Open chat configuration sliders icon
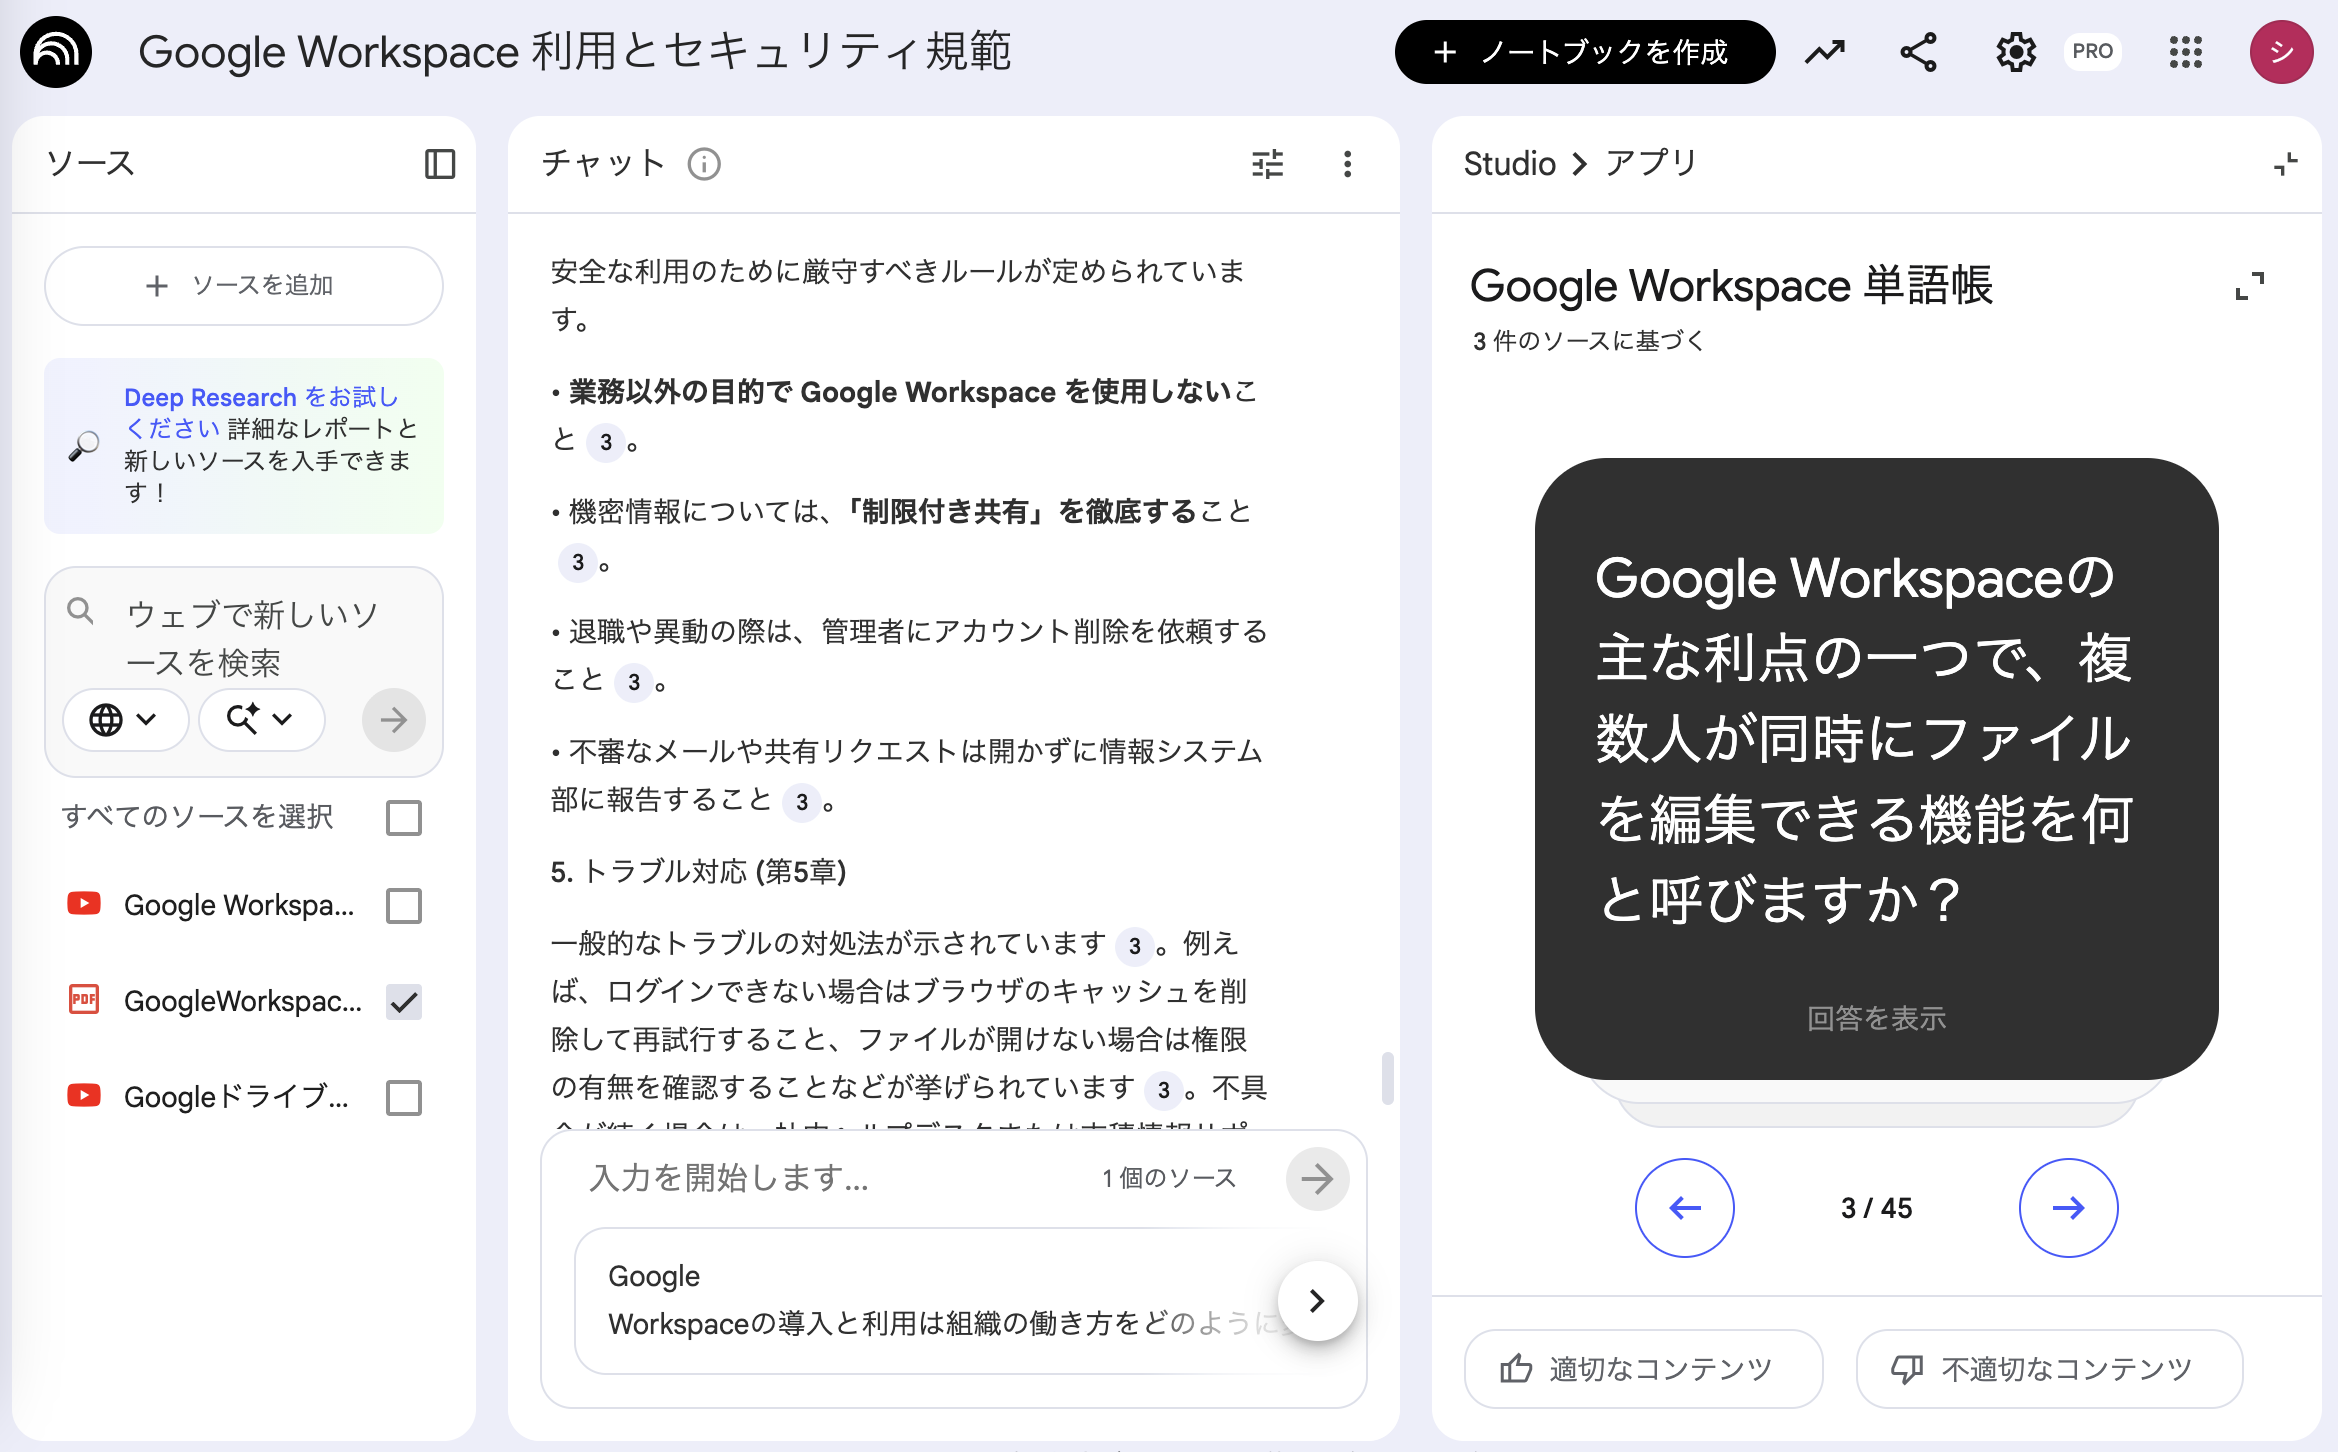Image resolution: width=2338 pixels, height=1452 pixels. coord(1267,164)
